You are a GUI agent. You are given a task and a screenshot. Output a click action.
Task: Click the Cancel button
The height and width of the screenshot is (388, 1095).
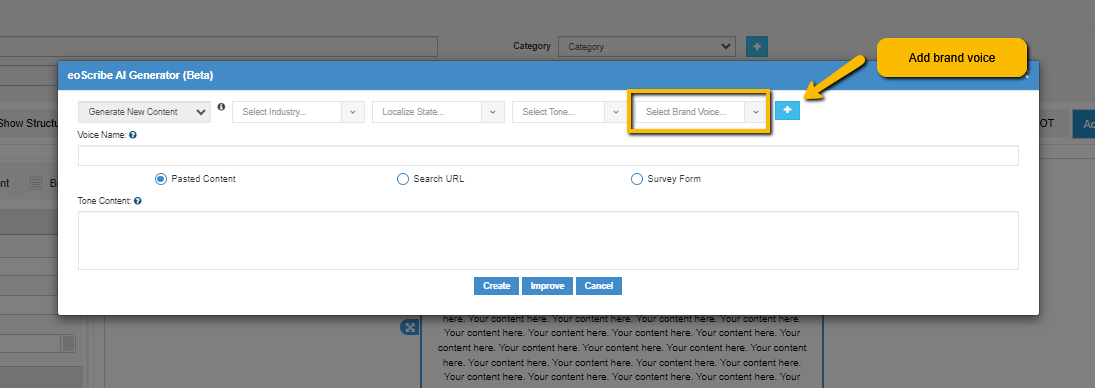pyautogui.click(x=598, y=286)
